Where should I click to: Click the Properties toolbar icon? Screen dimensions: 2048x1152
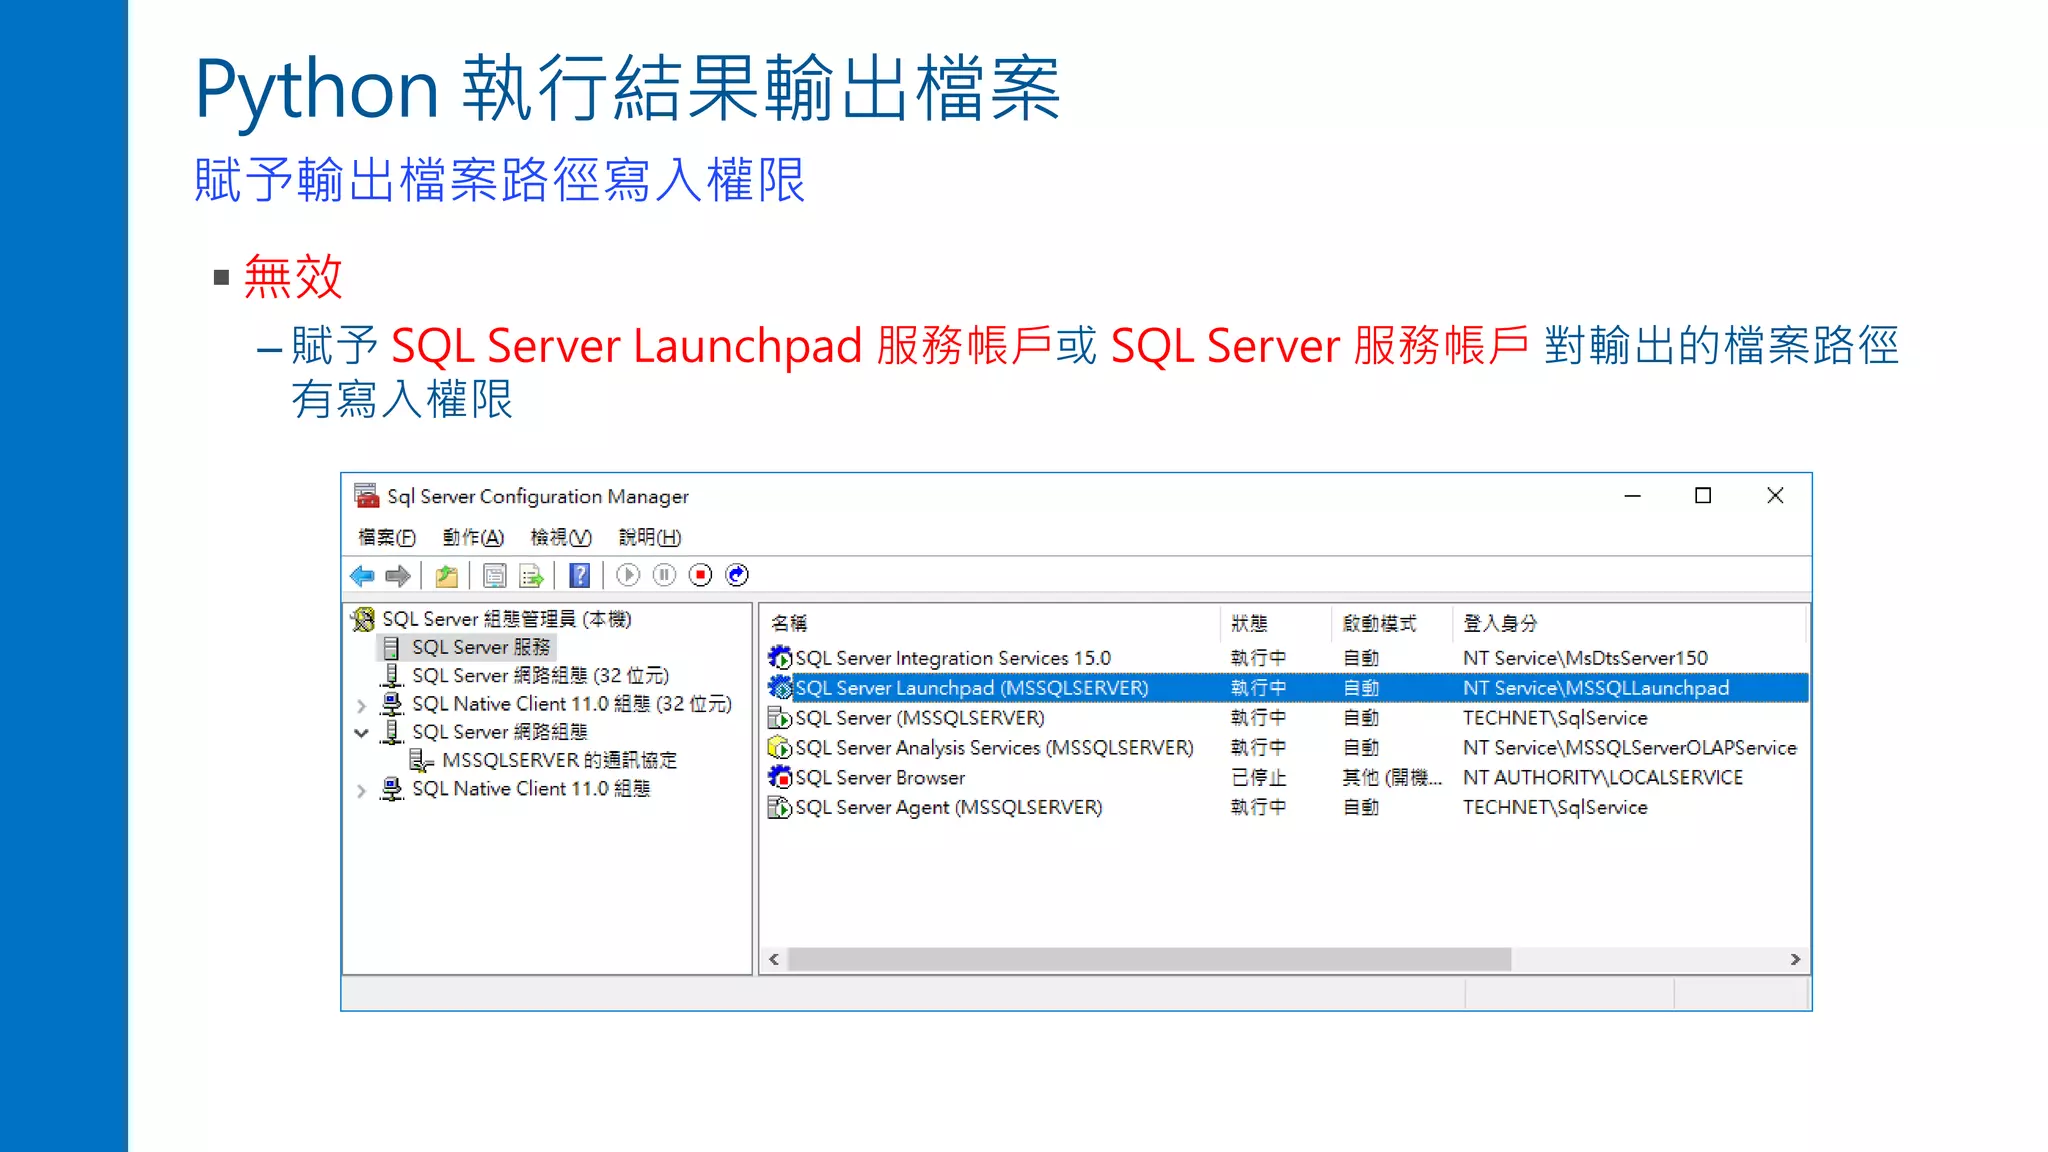tap(494, 576)
